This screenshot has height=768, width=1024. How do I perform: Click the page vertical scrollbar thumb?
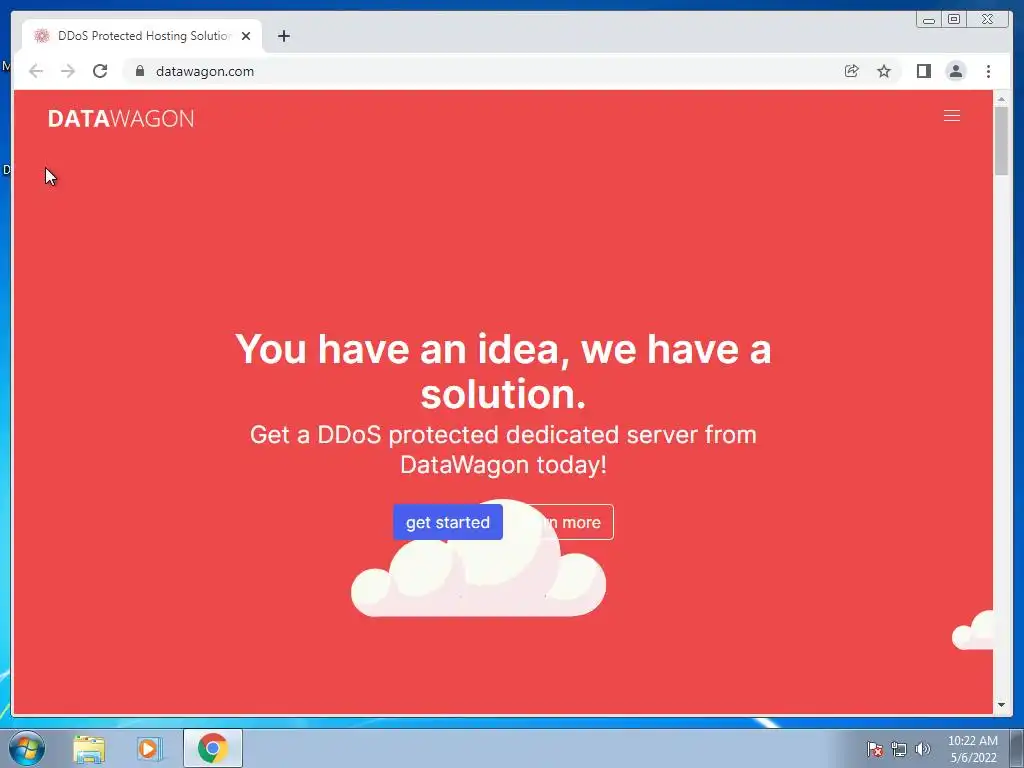point(1001,140)
